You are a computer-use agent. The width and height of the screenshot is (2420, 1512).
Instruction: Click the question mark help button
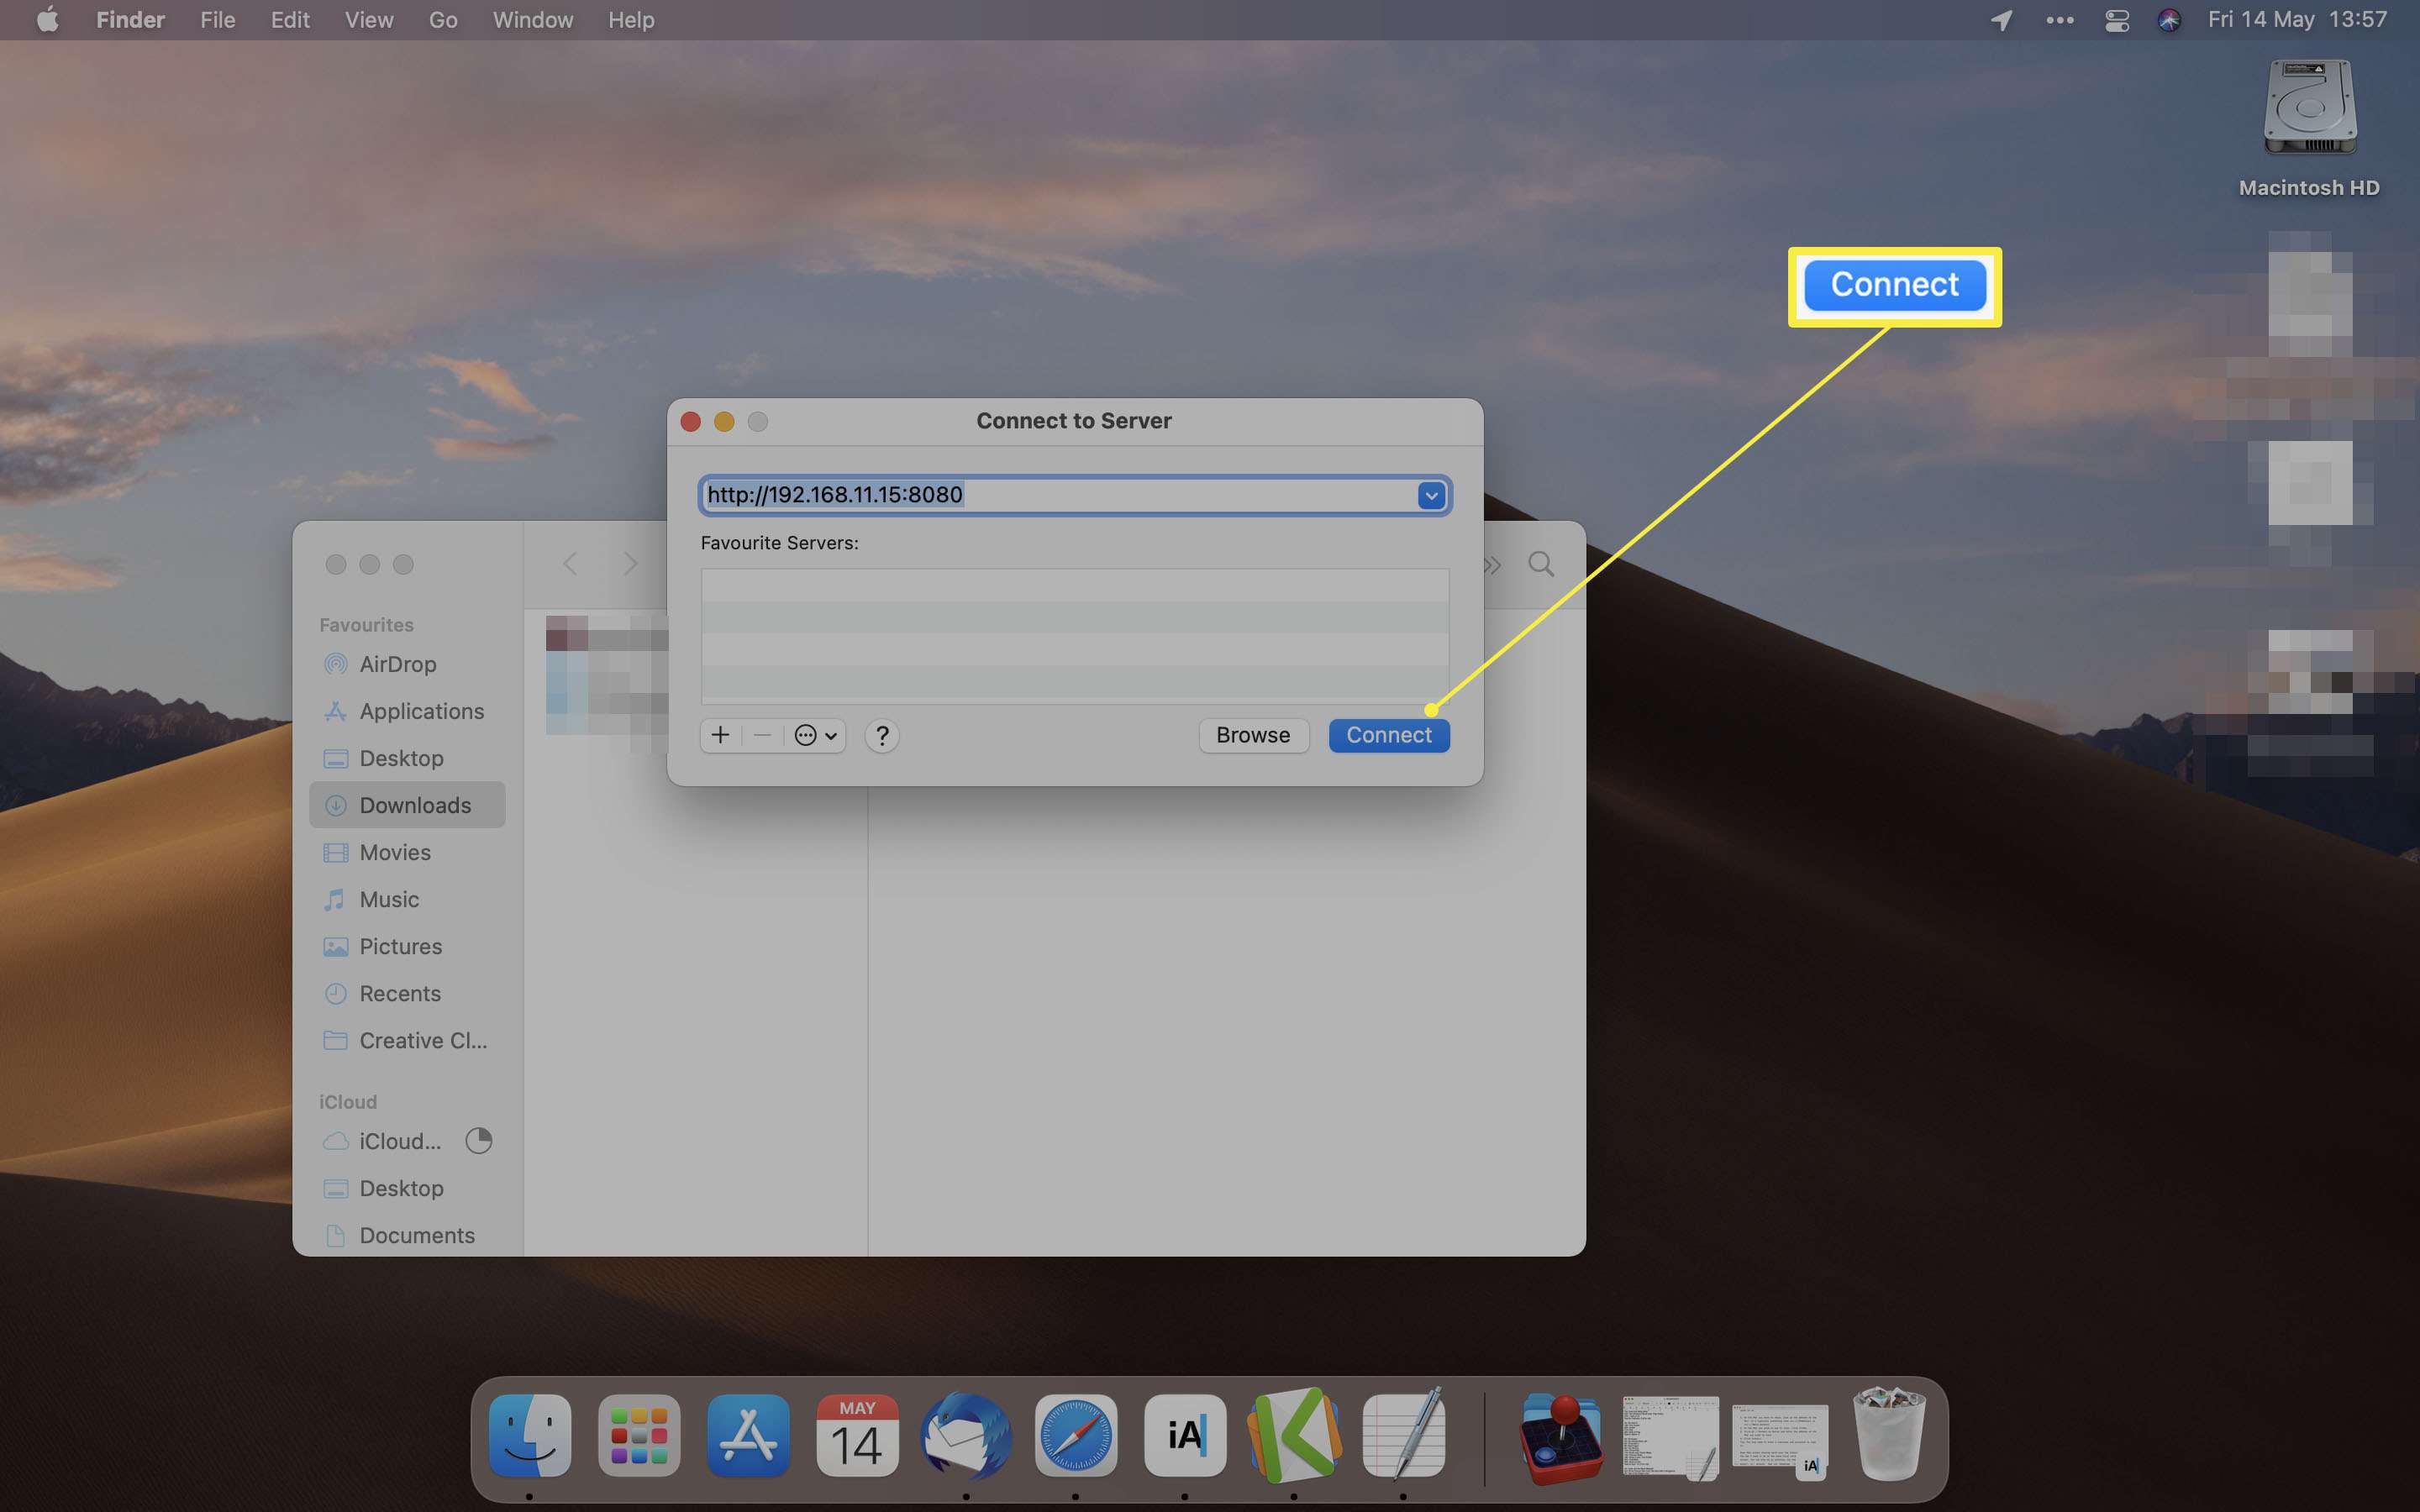pyautogui.click(x=881, y=735)
